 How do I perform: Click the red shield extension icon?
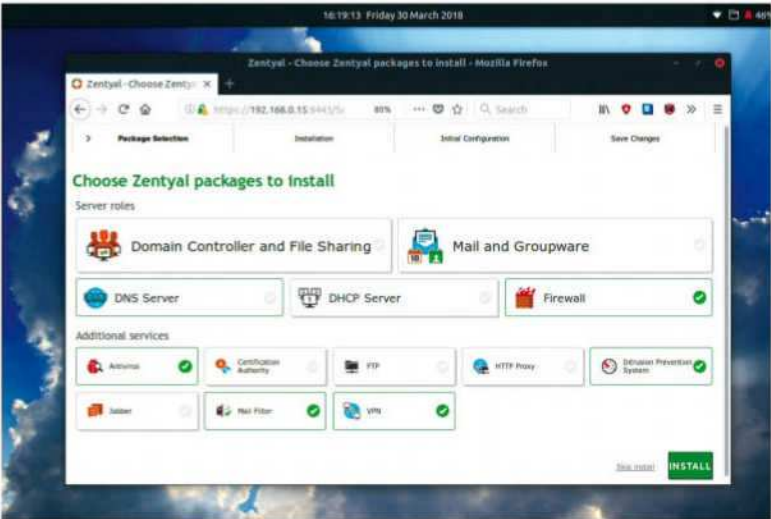tap(626, 109)
